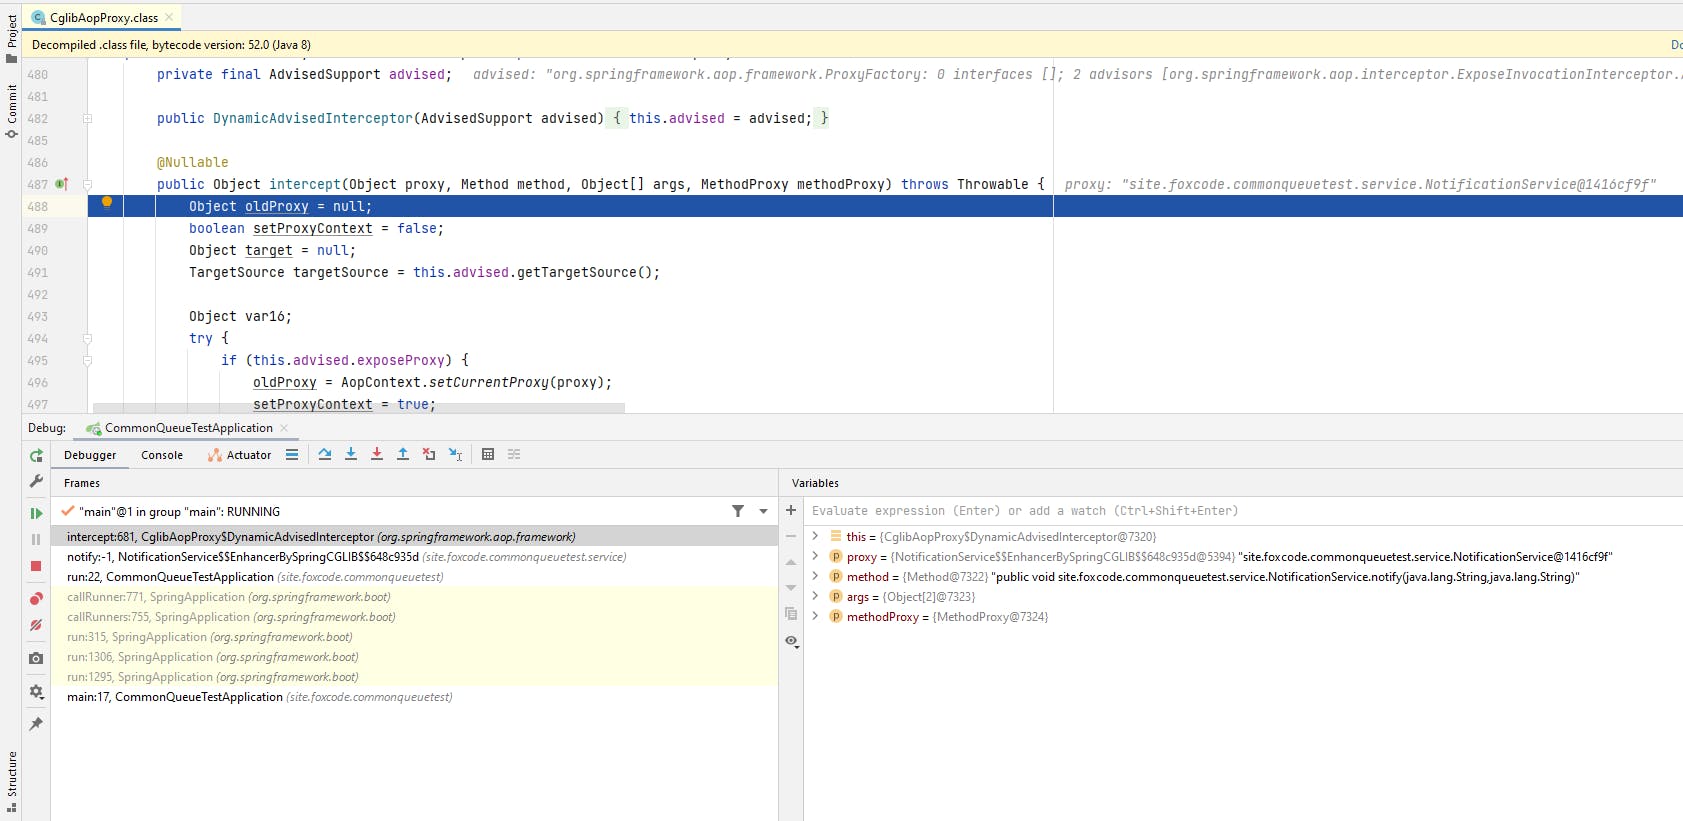This screenshot has width=1683, height=821.
Task: Click the threads layout hamburger icon
Action: click(x=292, y=454)
